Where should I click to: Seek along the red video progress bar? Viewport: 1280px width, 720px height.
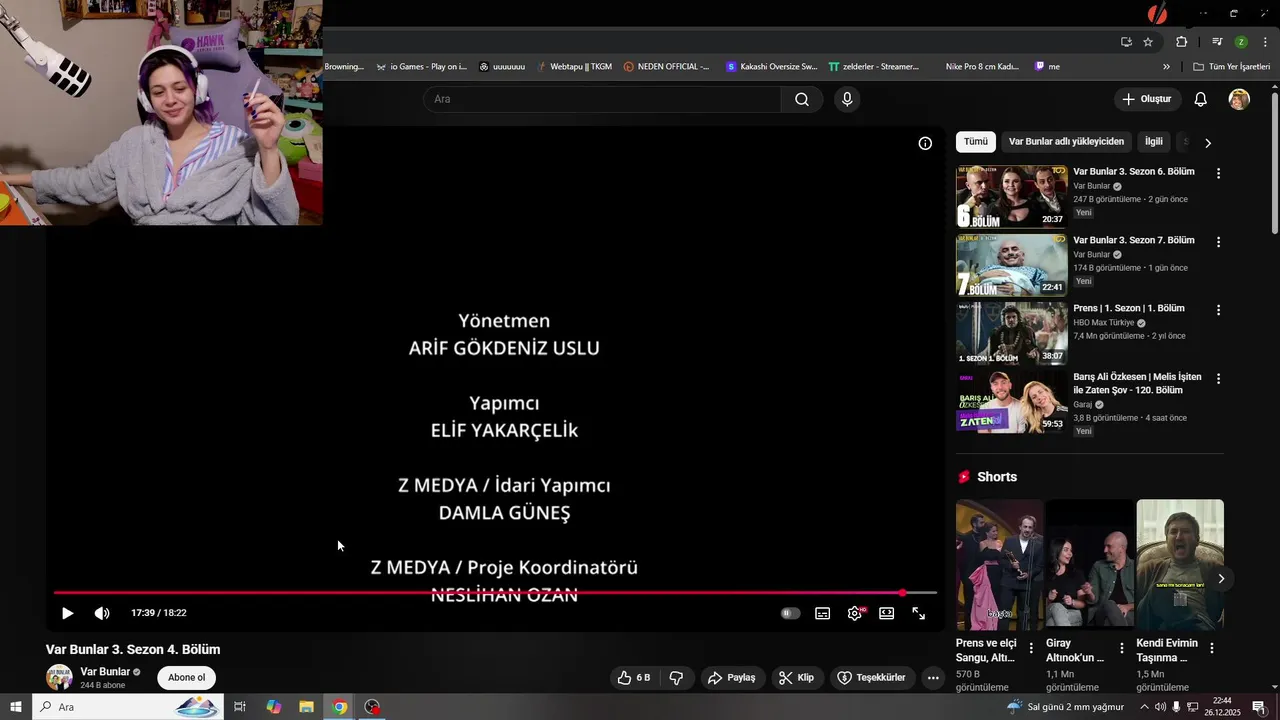[x=495, y=593]
